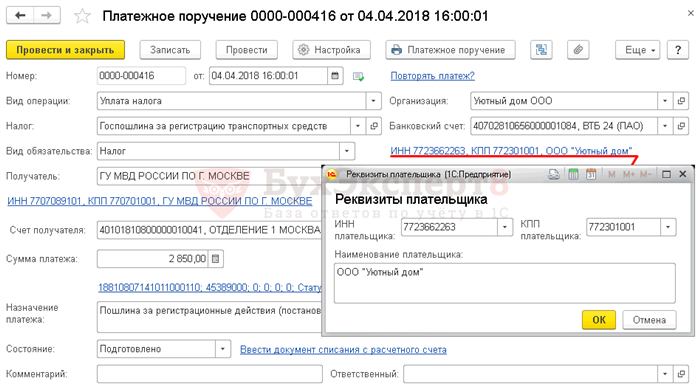
Task: Click M memory button in popup title bar
Action: point(611,174)
